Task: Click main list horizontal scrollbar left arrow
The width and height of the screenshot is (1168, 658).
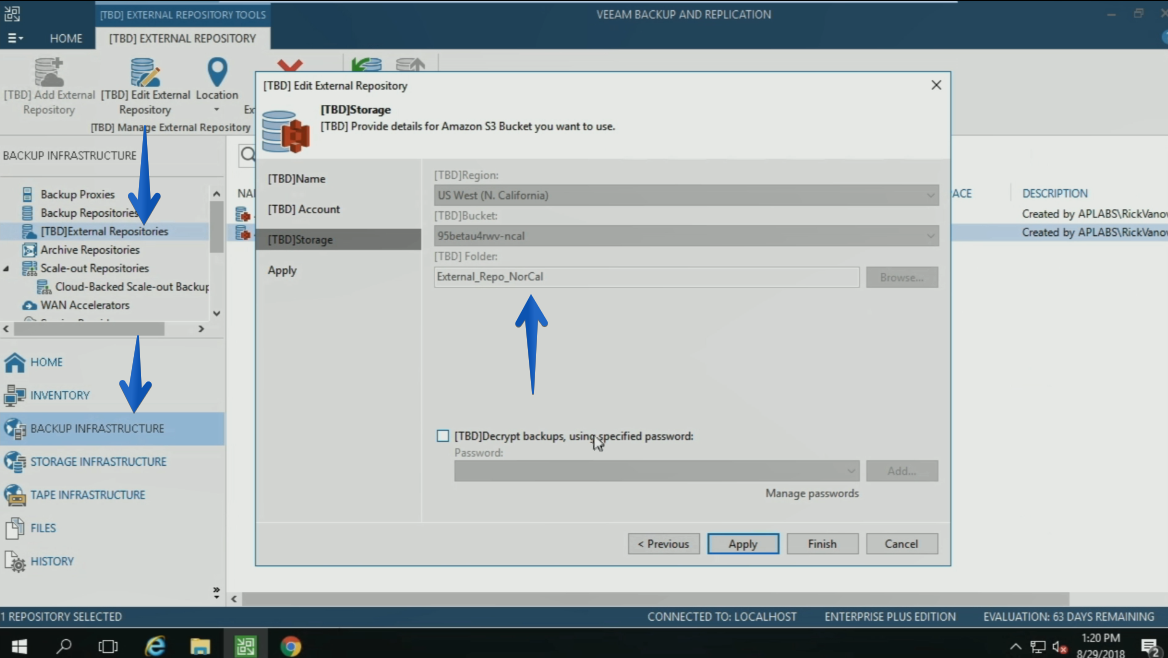Action: [x=234, y=598]
